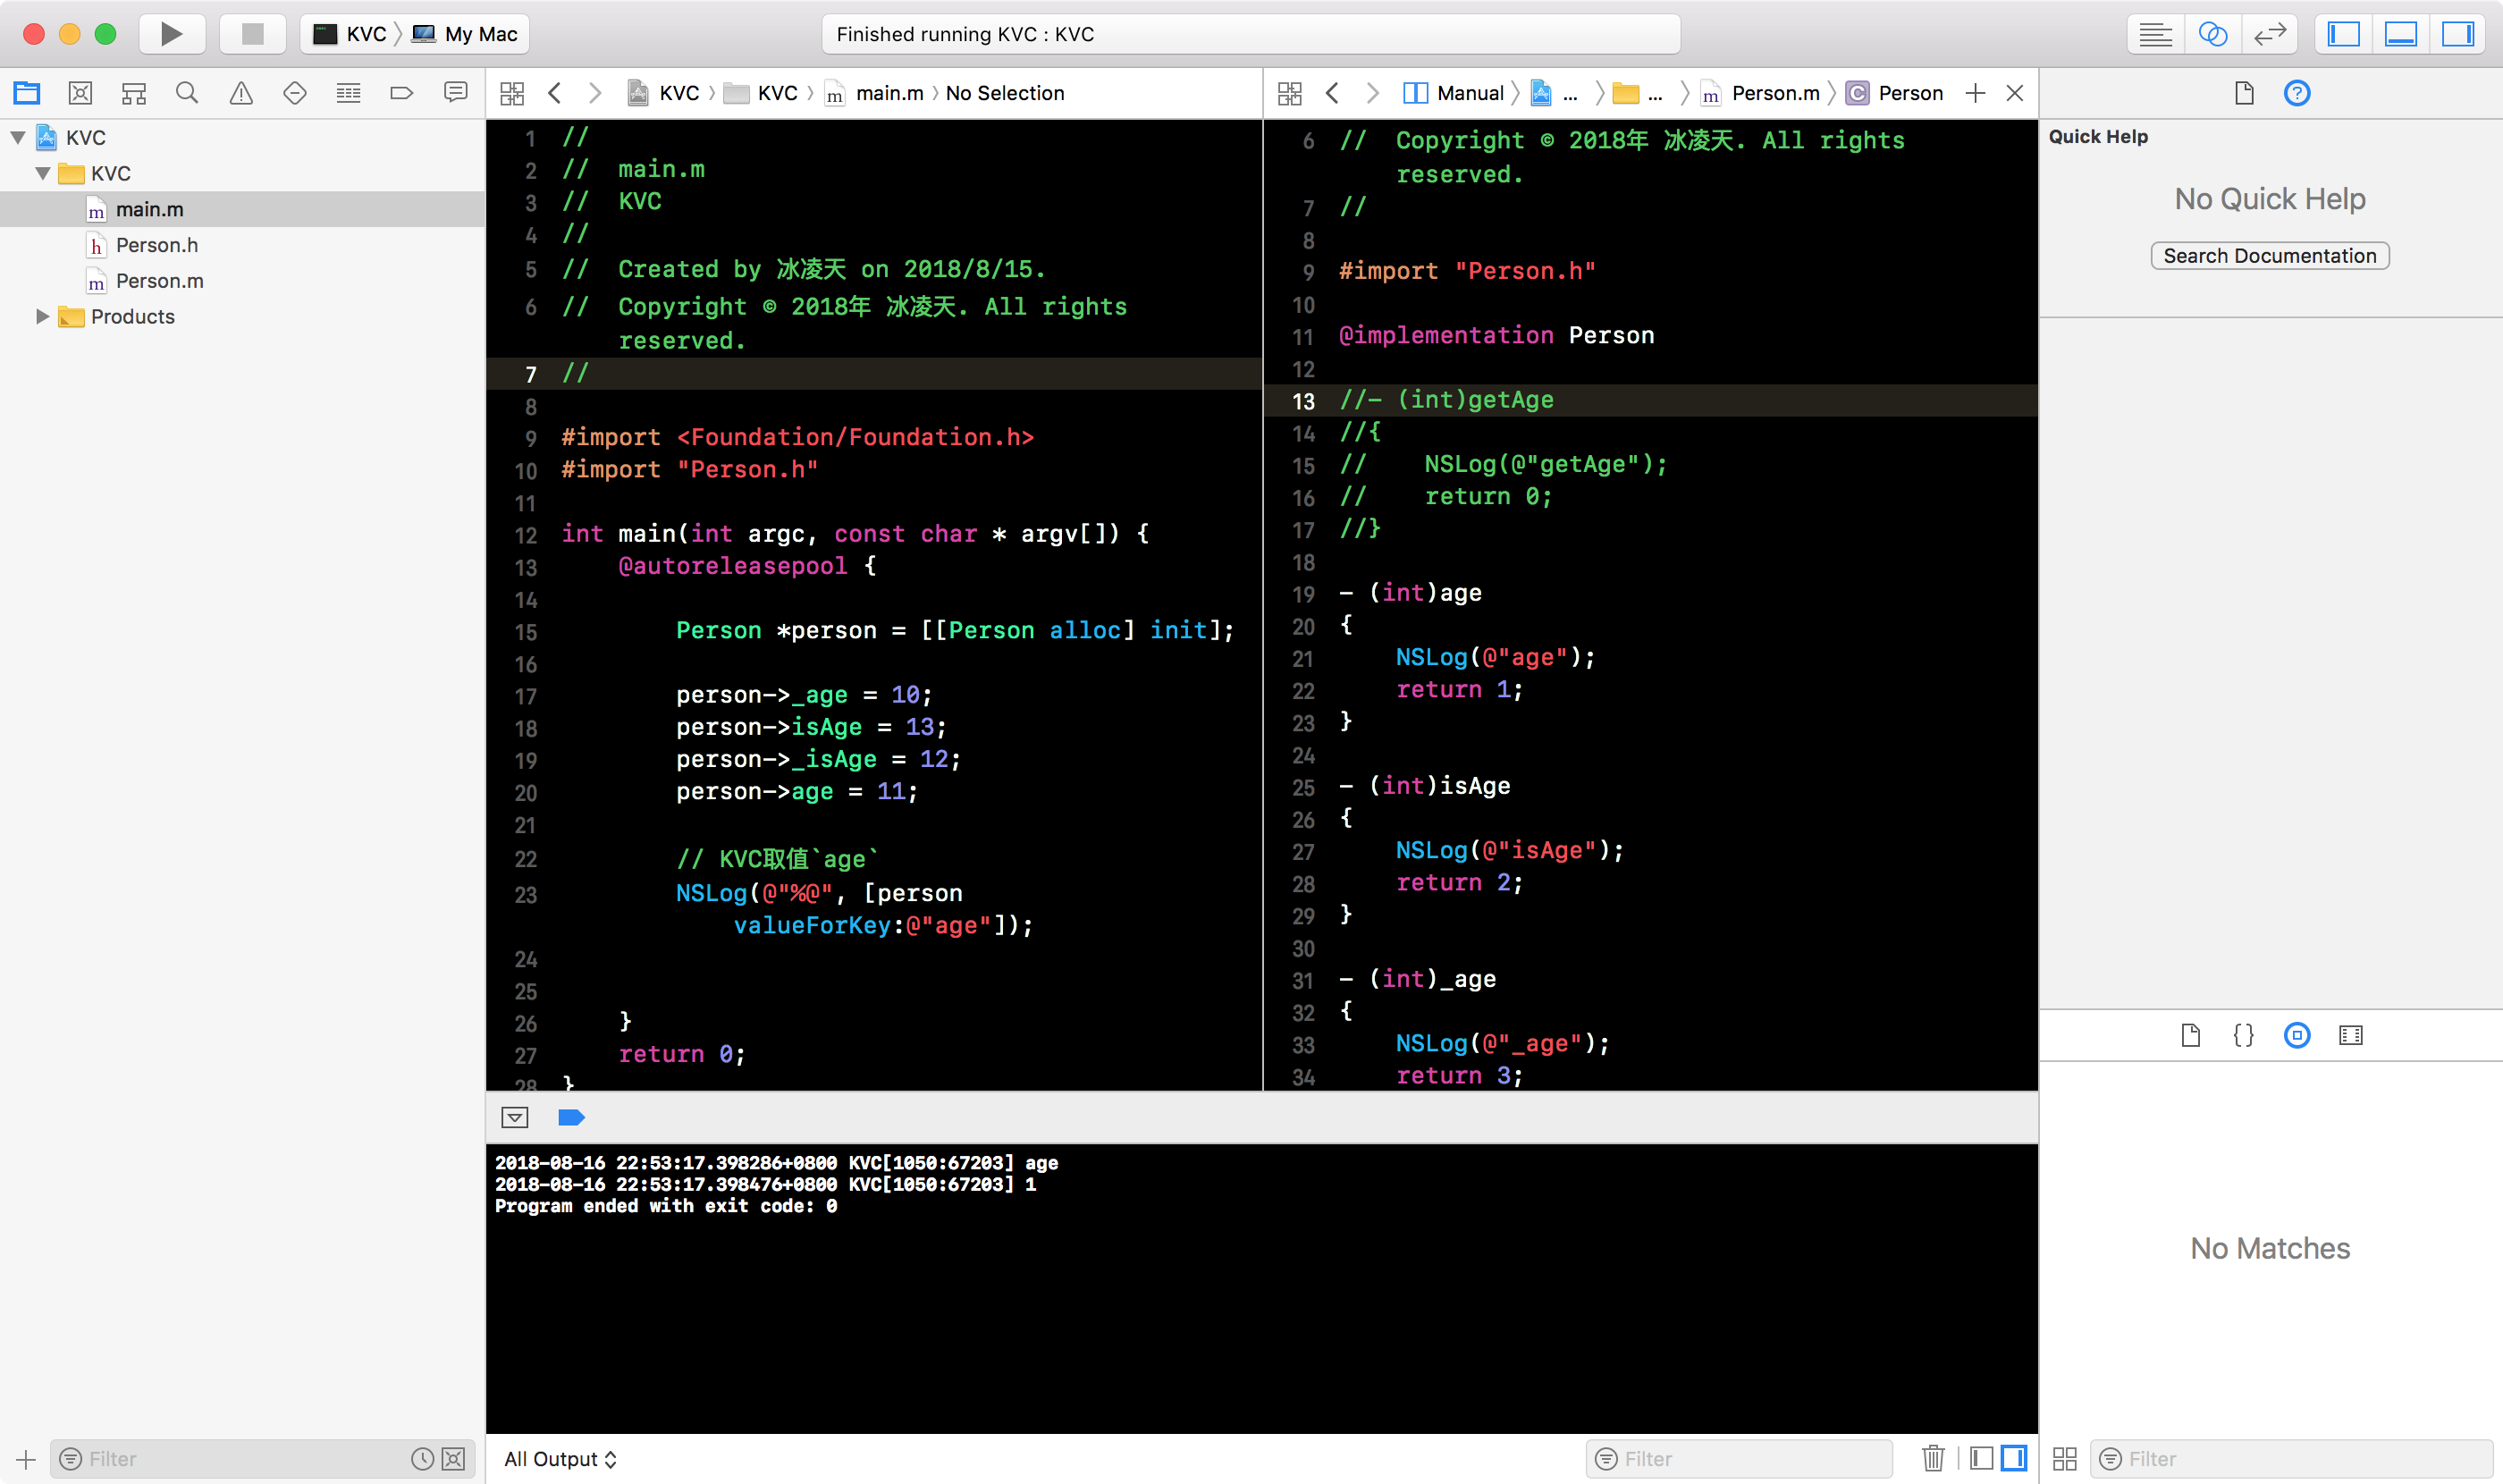Open the Issue navigator warning icon
Screen dimensions: 2503x1484
point(241,93)
